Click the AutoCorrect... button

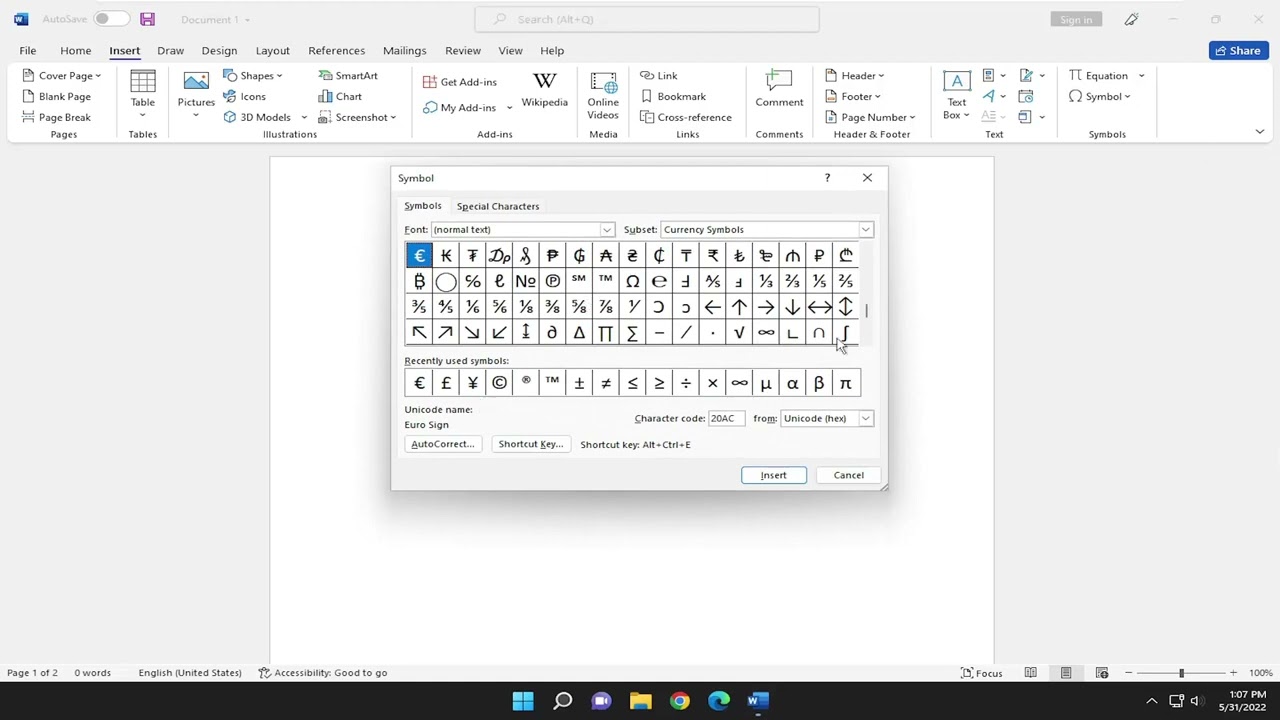coord(442,444)
